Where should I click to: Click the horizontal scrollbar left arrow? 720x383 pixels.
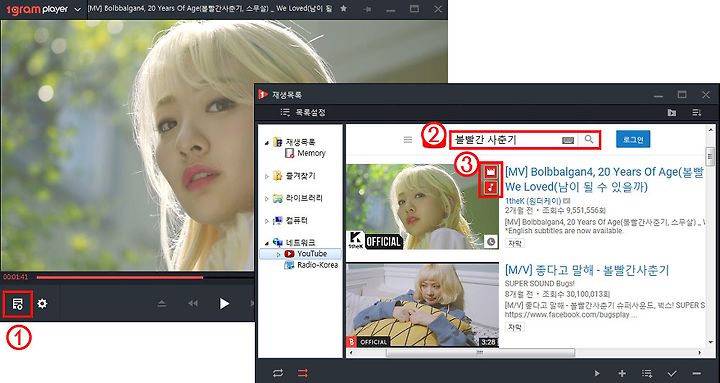pyautogui.click(x=351, y=353)
